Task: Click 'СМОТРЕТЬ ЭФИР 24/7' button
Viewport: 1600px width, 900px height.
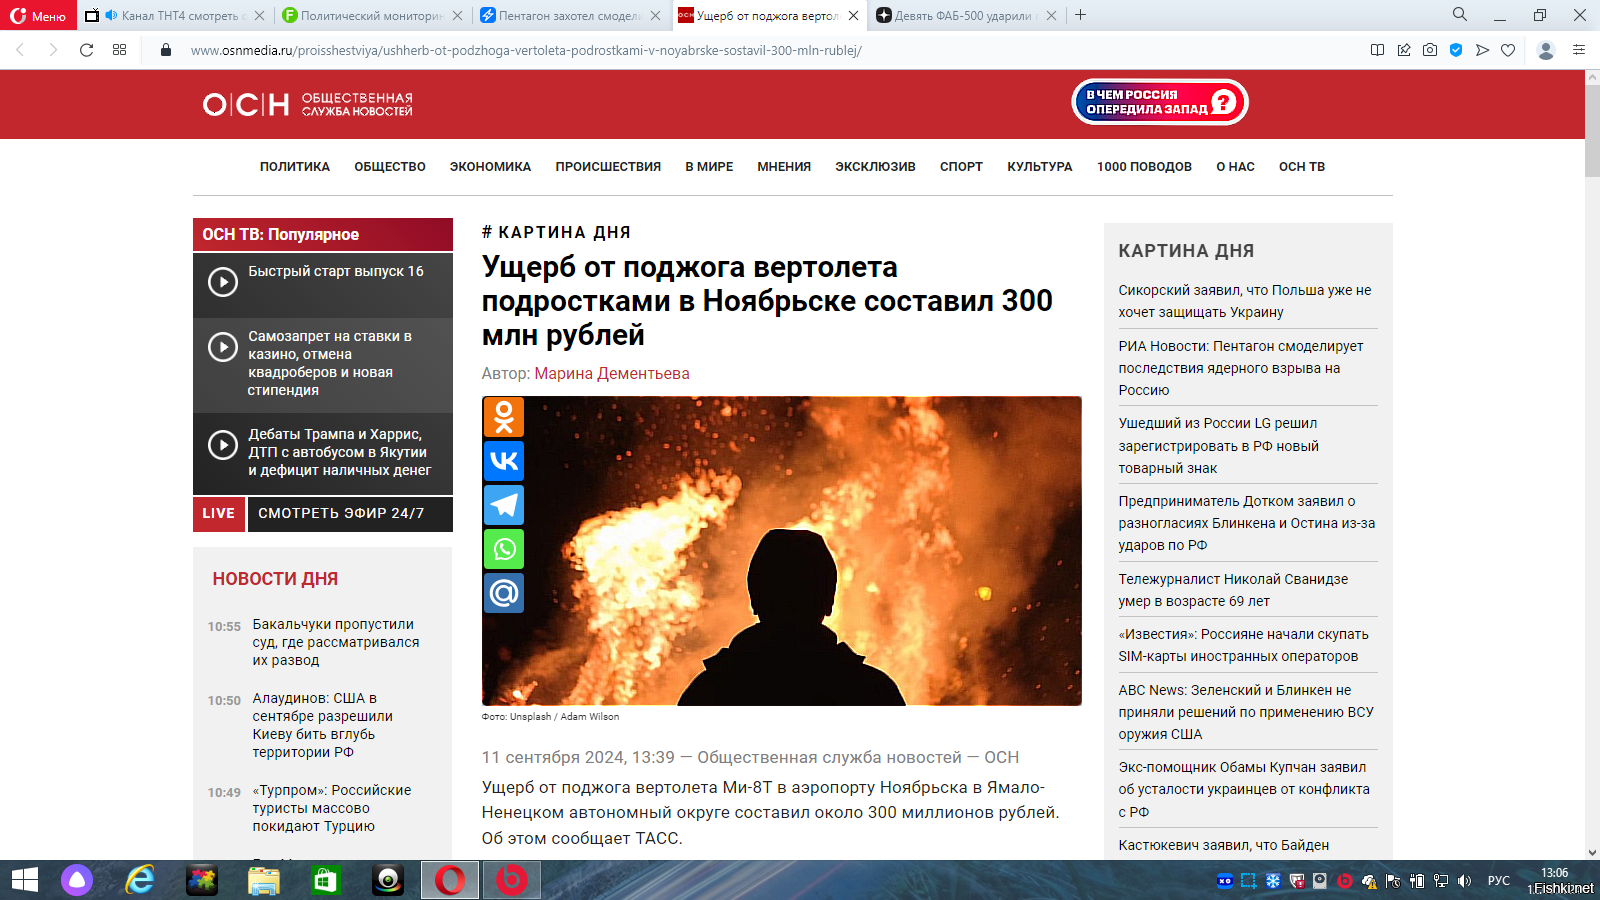Action: pos(341,513)
